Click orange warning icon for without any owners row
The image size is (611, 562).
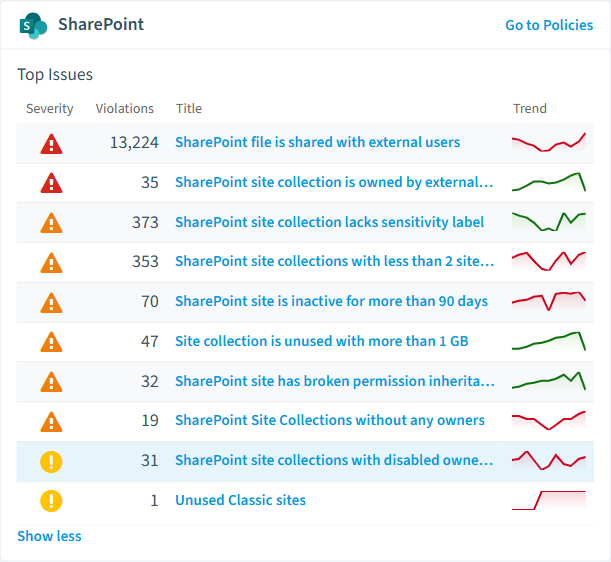click(51, 422)
